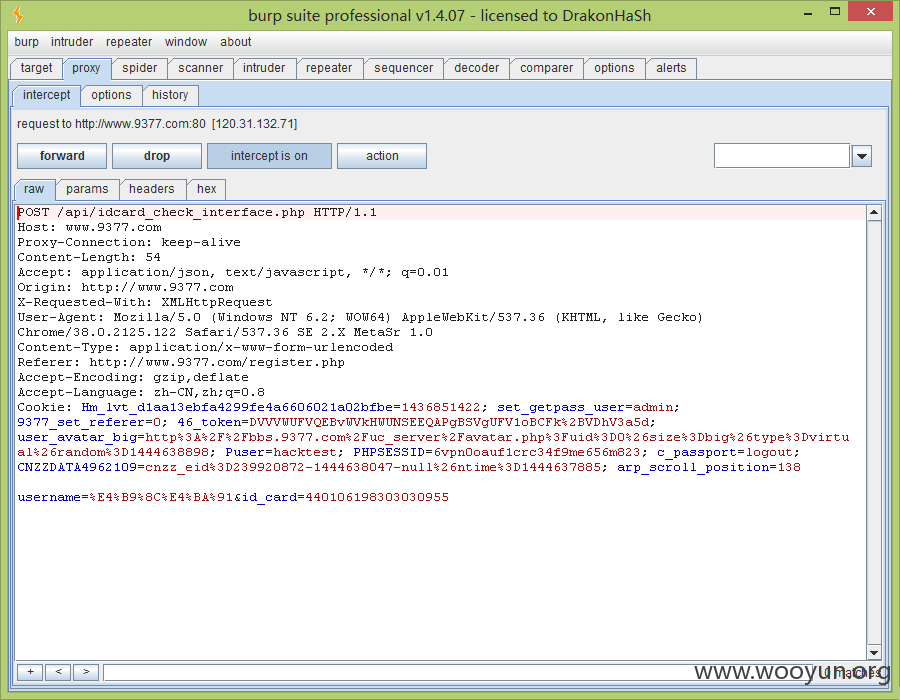Screen dimensions: 900x700
Task: Open the action menu button
Action: point(382,156)
